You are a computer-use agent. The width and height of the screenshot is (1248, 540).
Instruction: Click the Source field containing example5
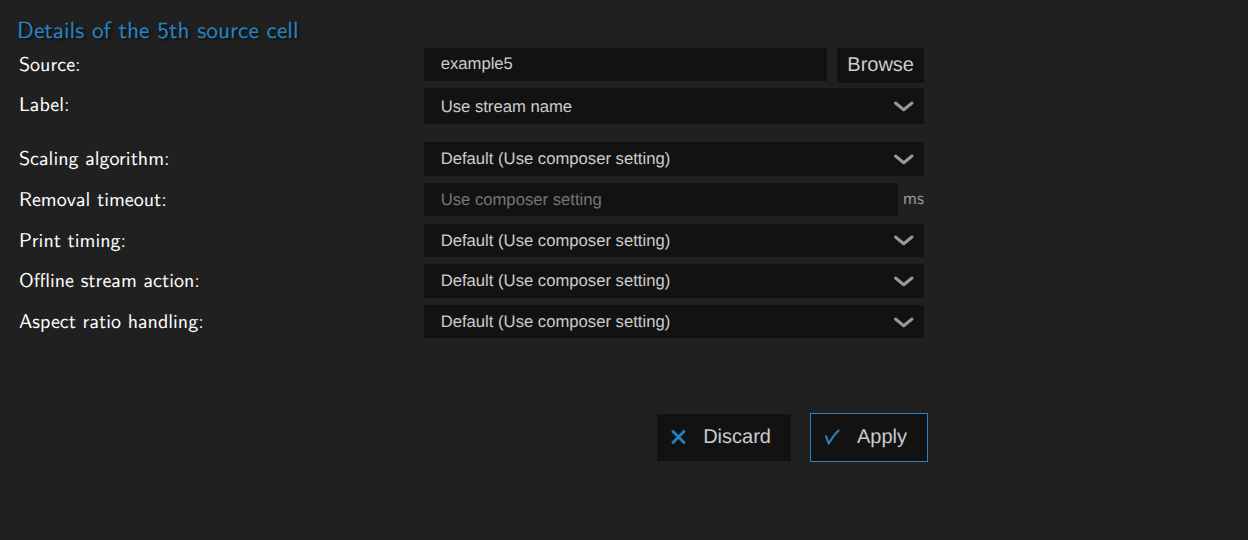coord(625,64)
